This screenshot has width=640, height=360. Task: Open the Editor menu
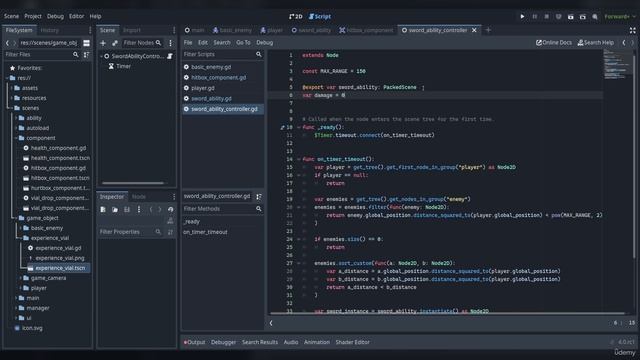click(76, 16)
